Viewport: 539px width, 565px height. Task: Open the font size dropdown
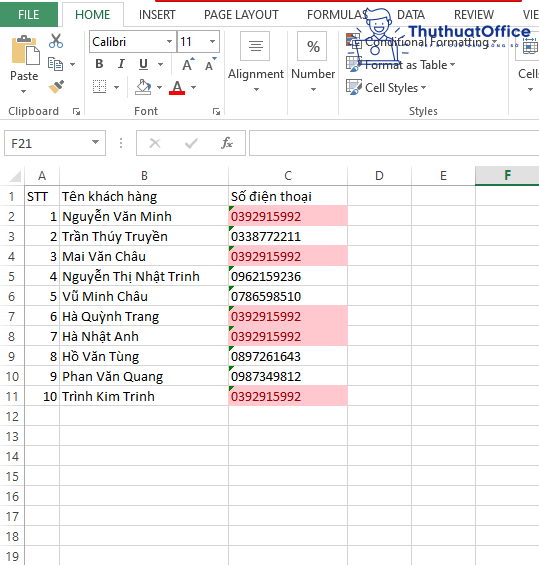pyautogui.click(x=213, y=41)
